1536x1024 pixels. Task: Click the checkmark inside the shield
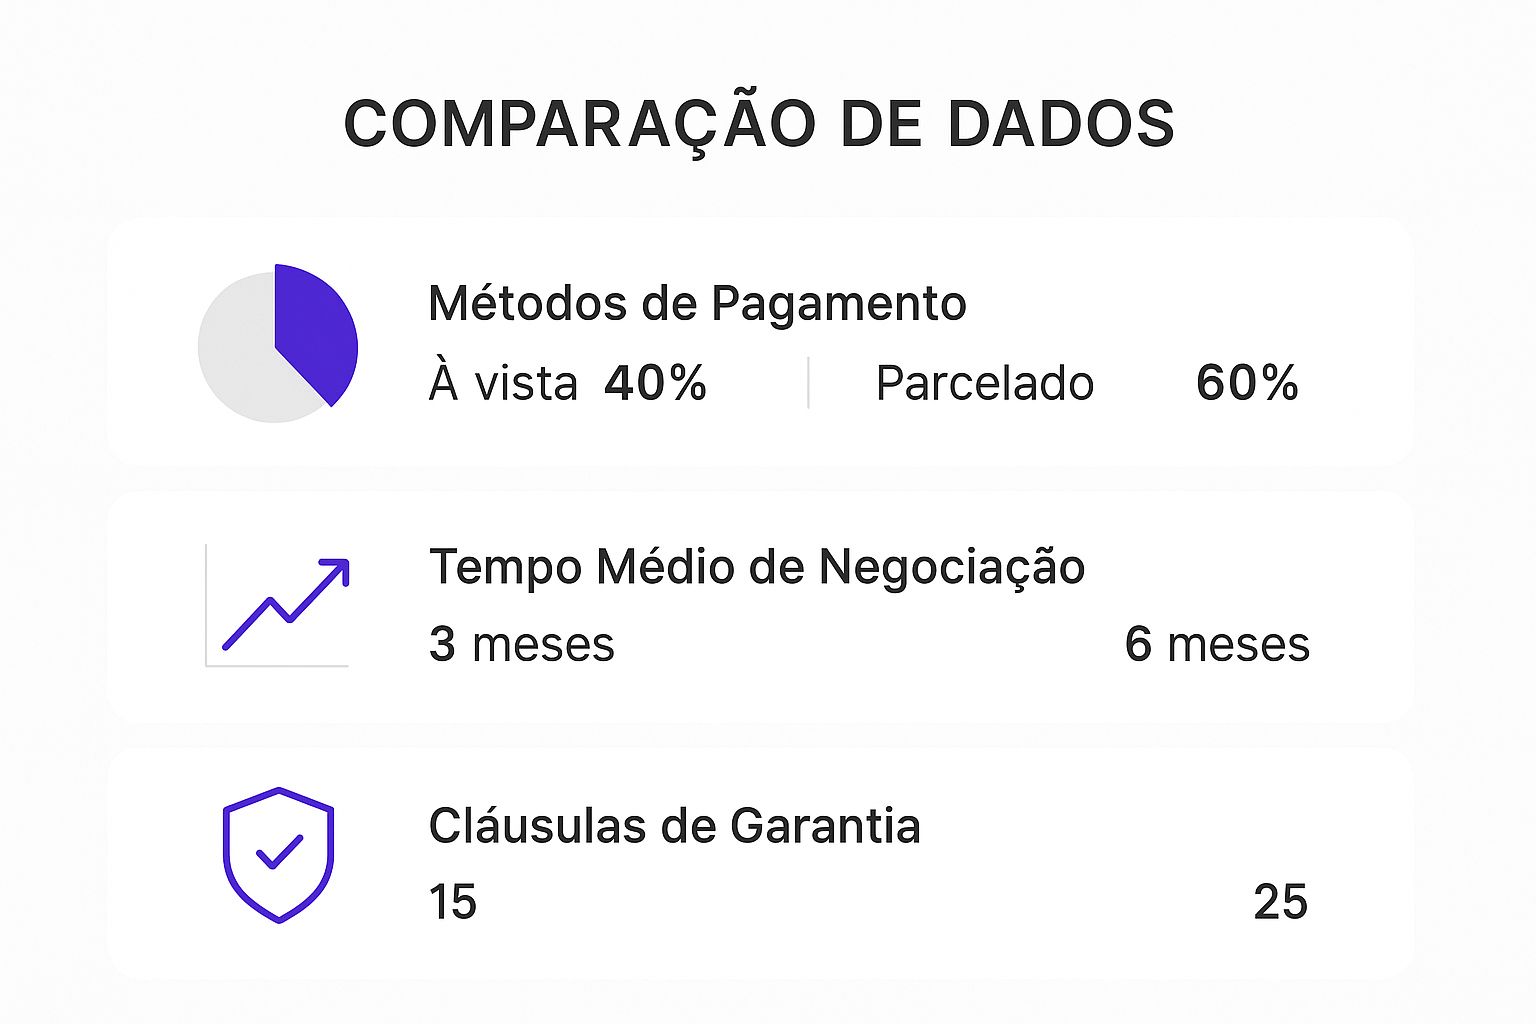(x=279, y=851)
